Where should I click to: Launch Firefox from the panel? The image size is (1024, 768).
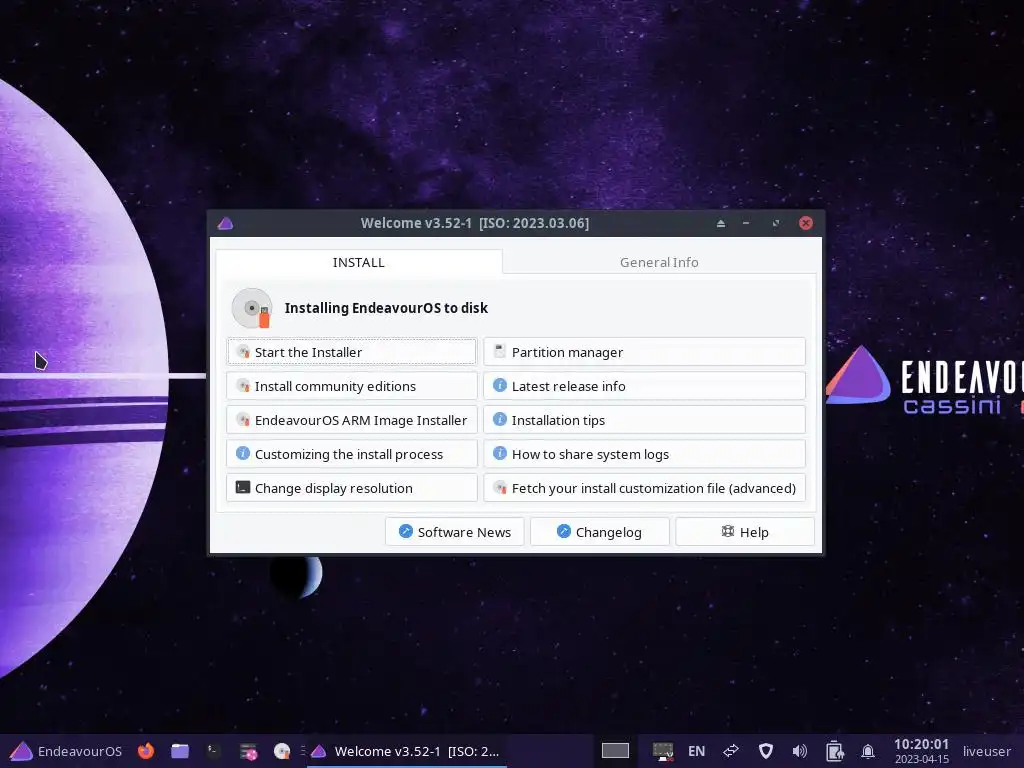tap(146, 751)
